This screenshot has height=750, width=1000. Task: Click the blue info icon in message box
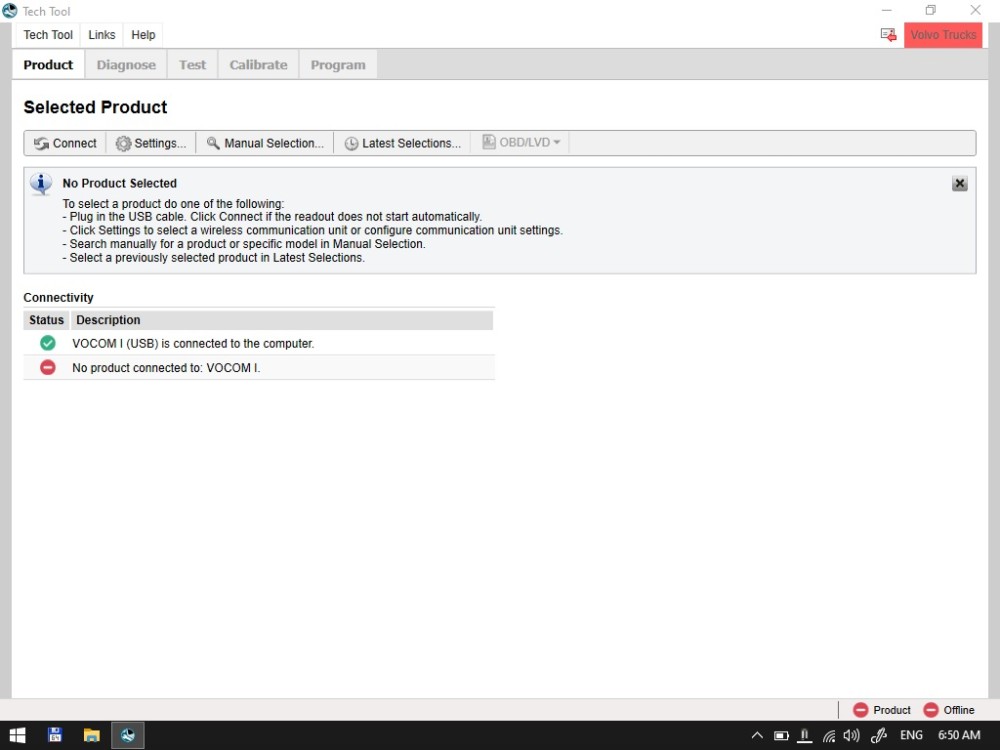pyautogui.click(x=41, y=184)
